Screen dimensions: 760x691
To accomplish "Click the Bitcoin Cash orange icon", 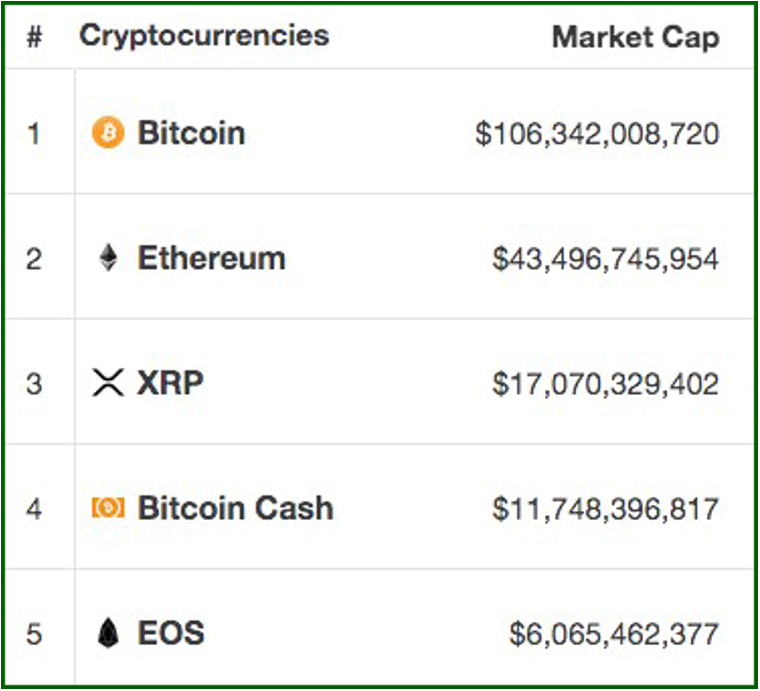I will point(108,507).
